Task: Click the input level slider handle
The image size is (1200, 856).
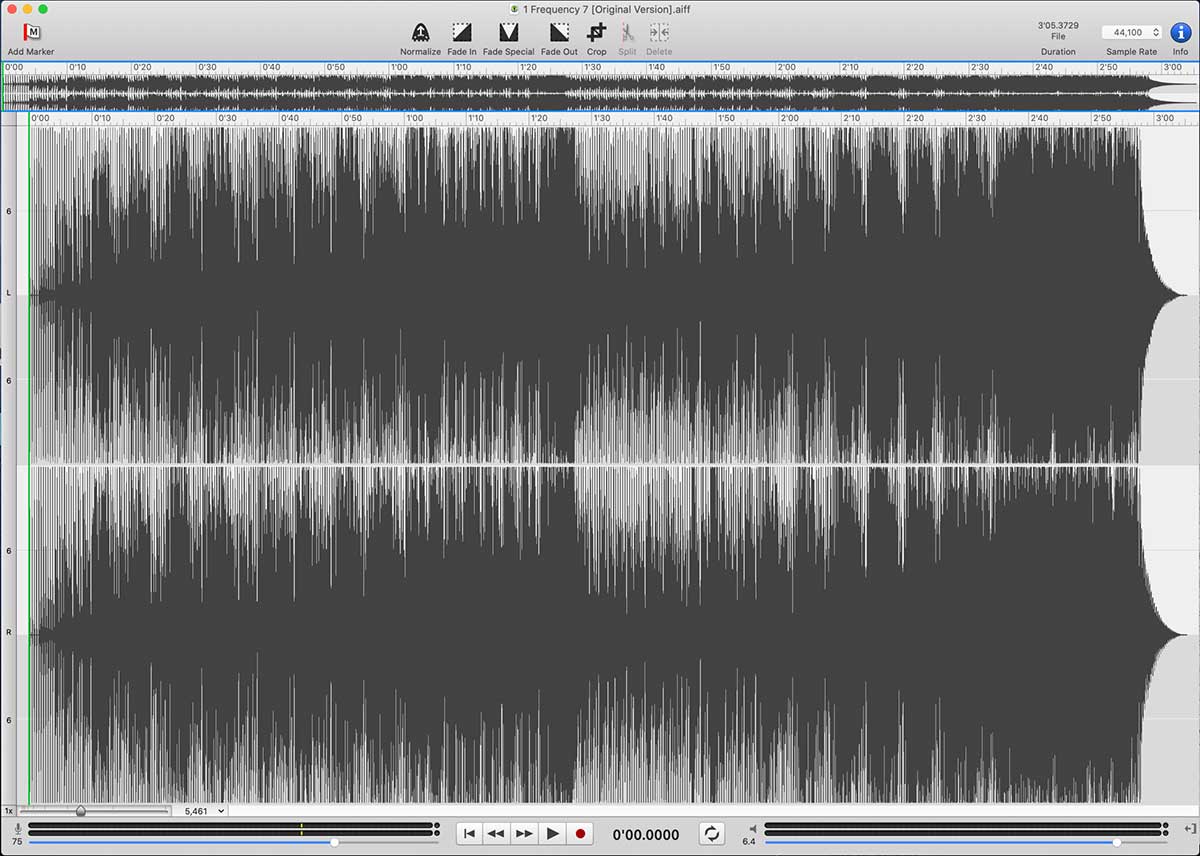Action: 334,842
